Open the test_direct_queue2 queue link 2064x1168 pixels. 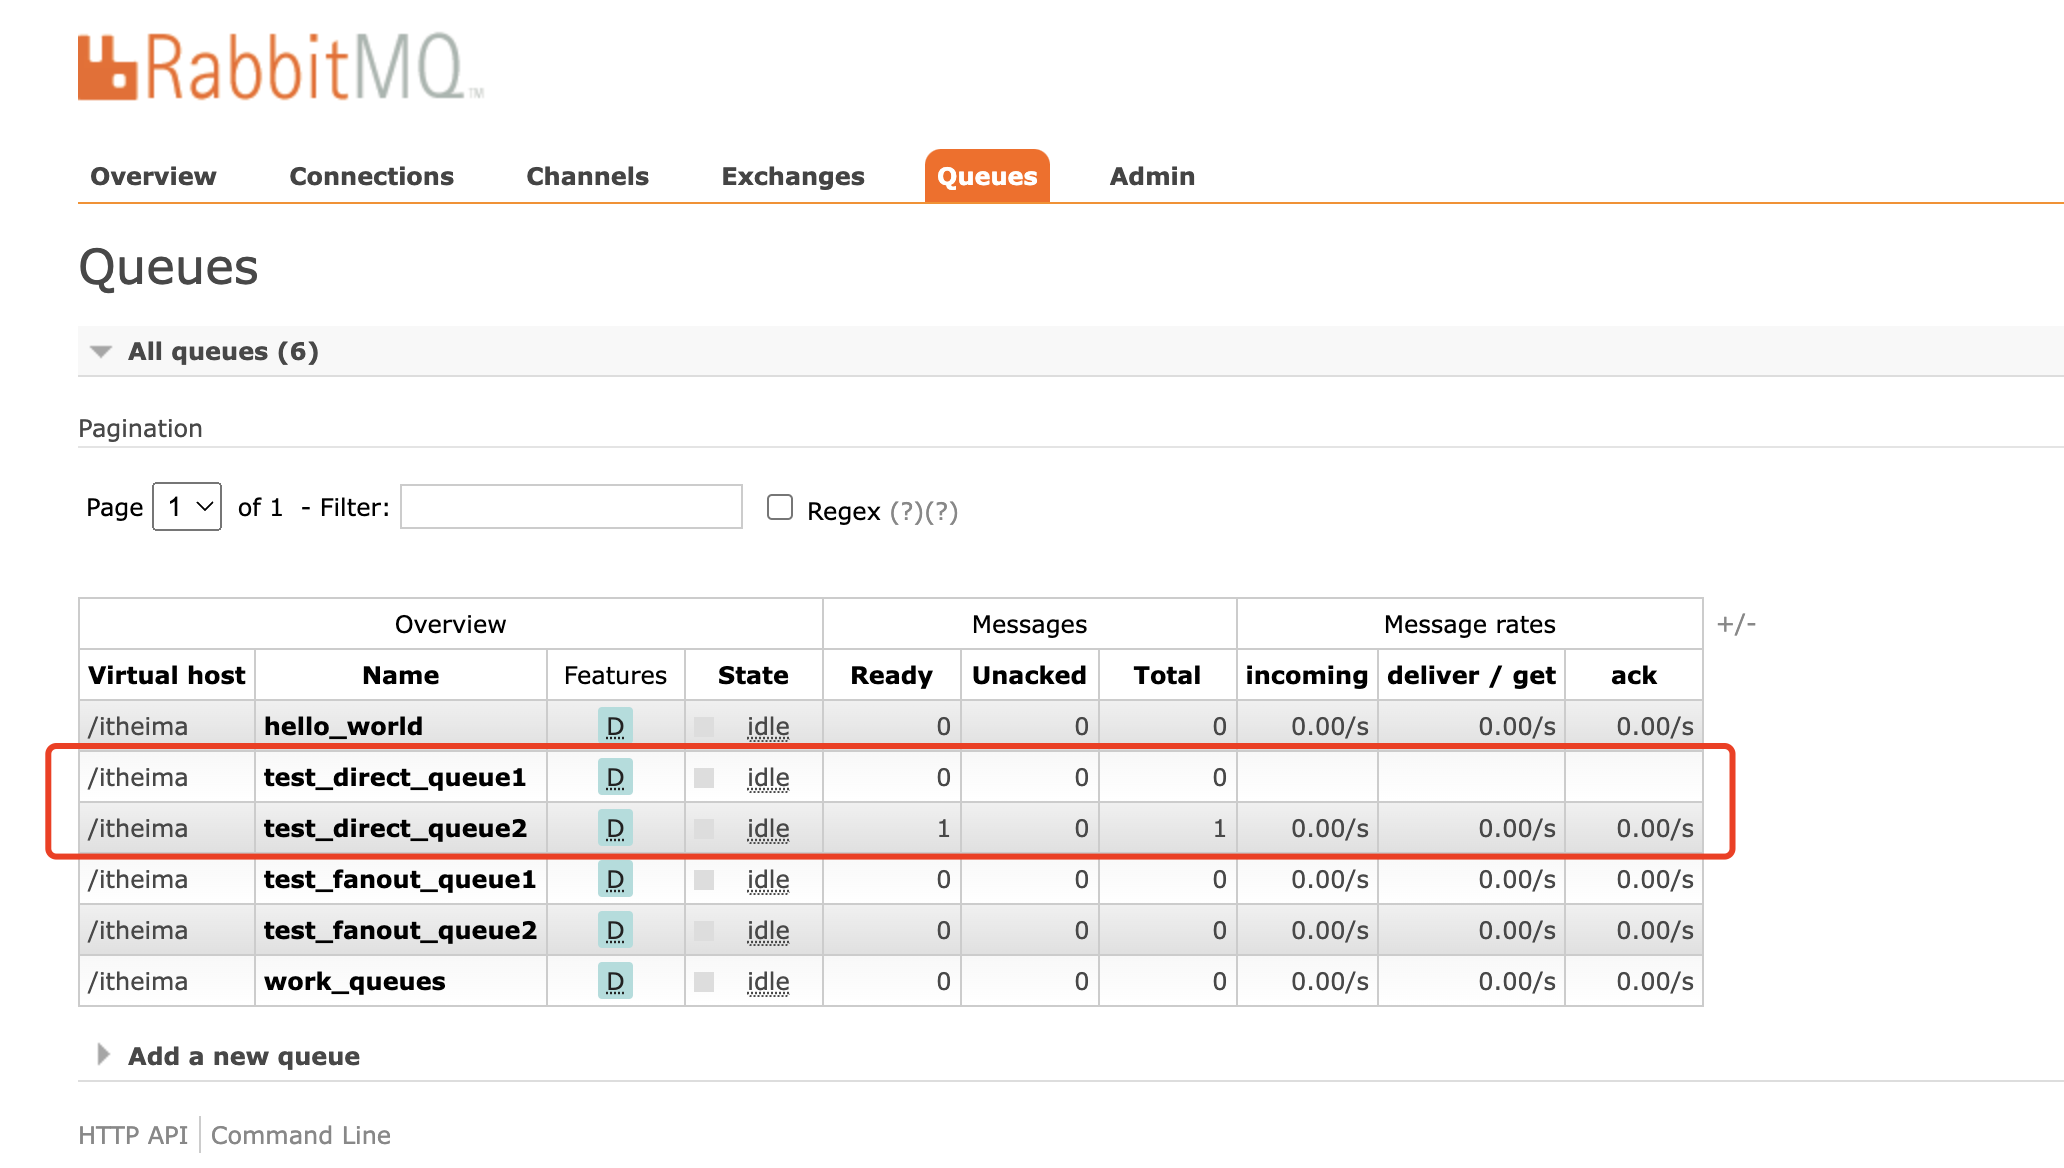tap(395, 828)
